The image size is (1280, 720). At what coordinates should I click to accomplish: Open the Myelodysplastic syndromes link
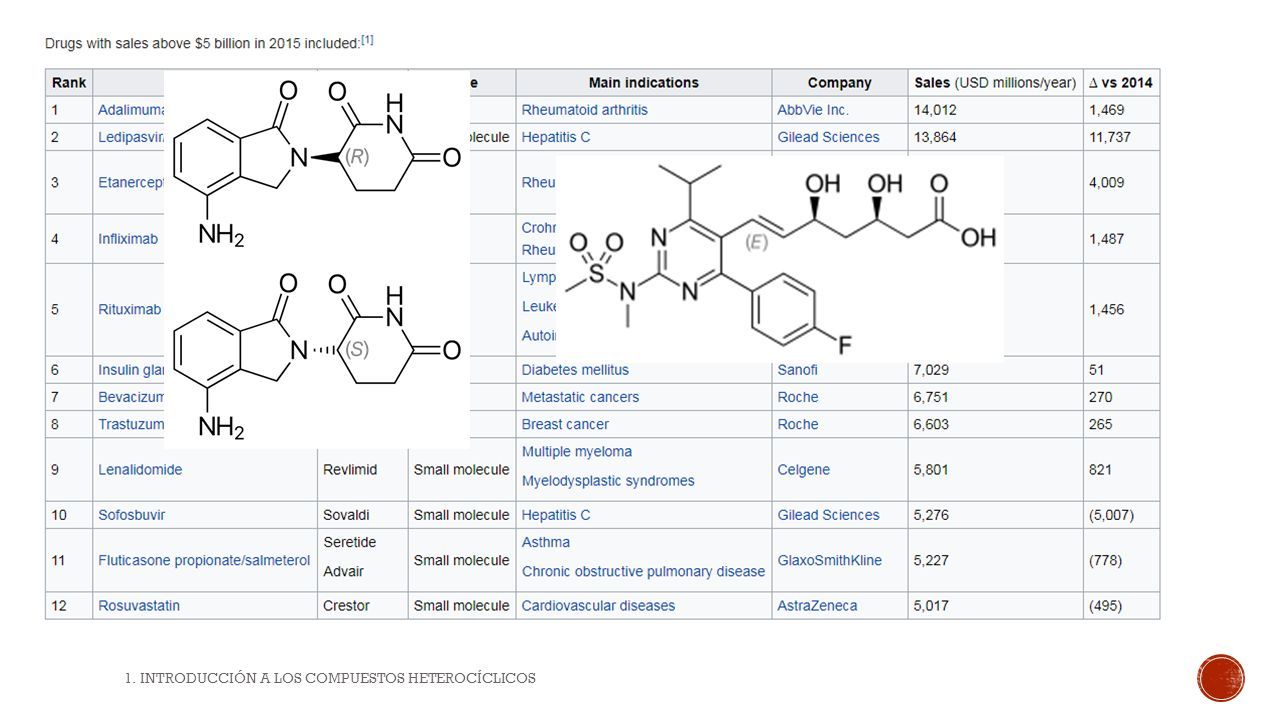[x=608, y=481]
